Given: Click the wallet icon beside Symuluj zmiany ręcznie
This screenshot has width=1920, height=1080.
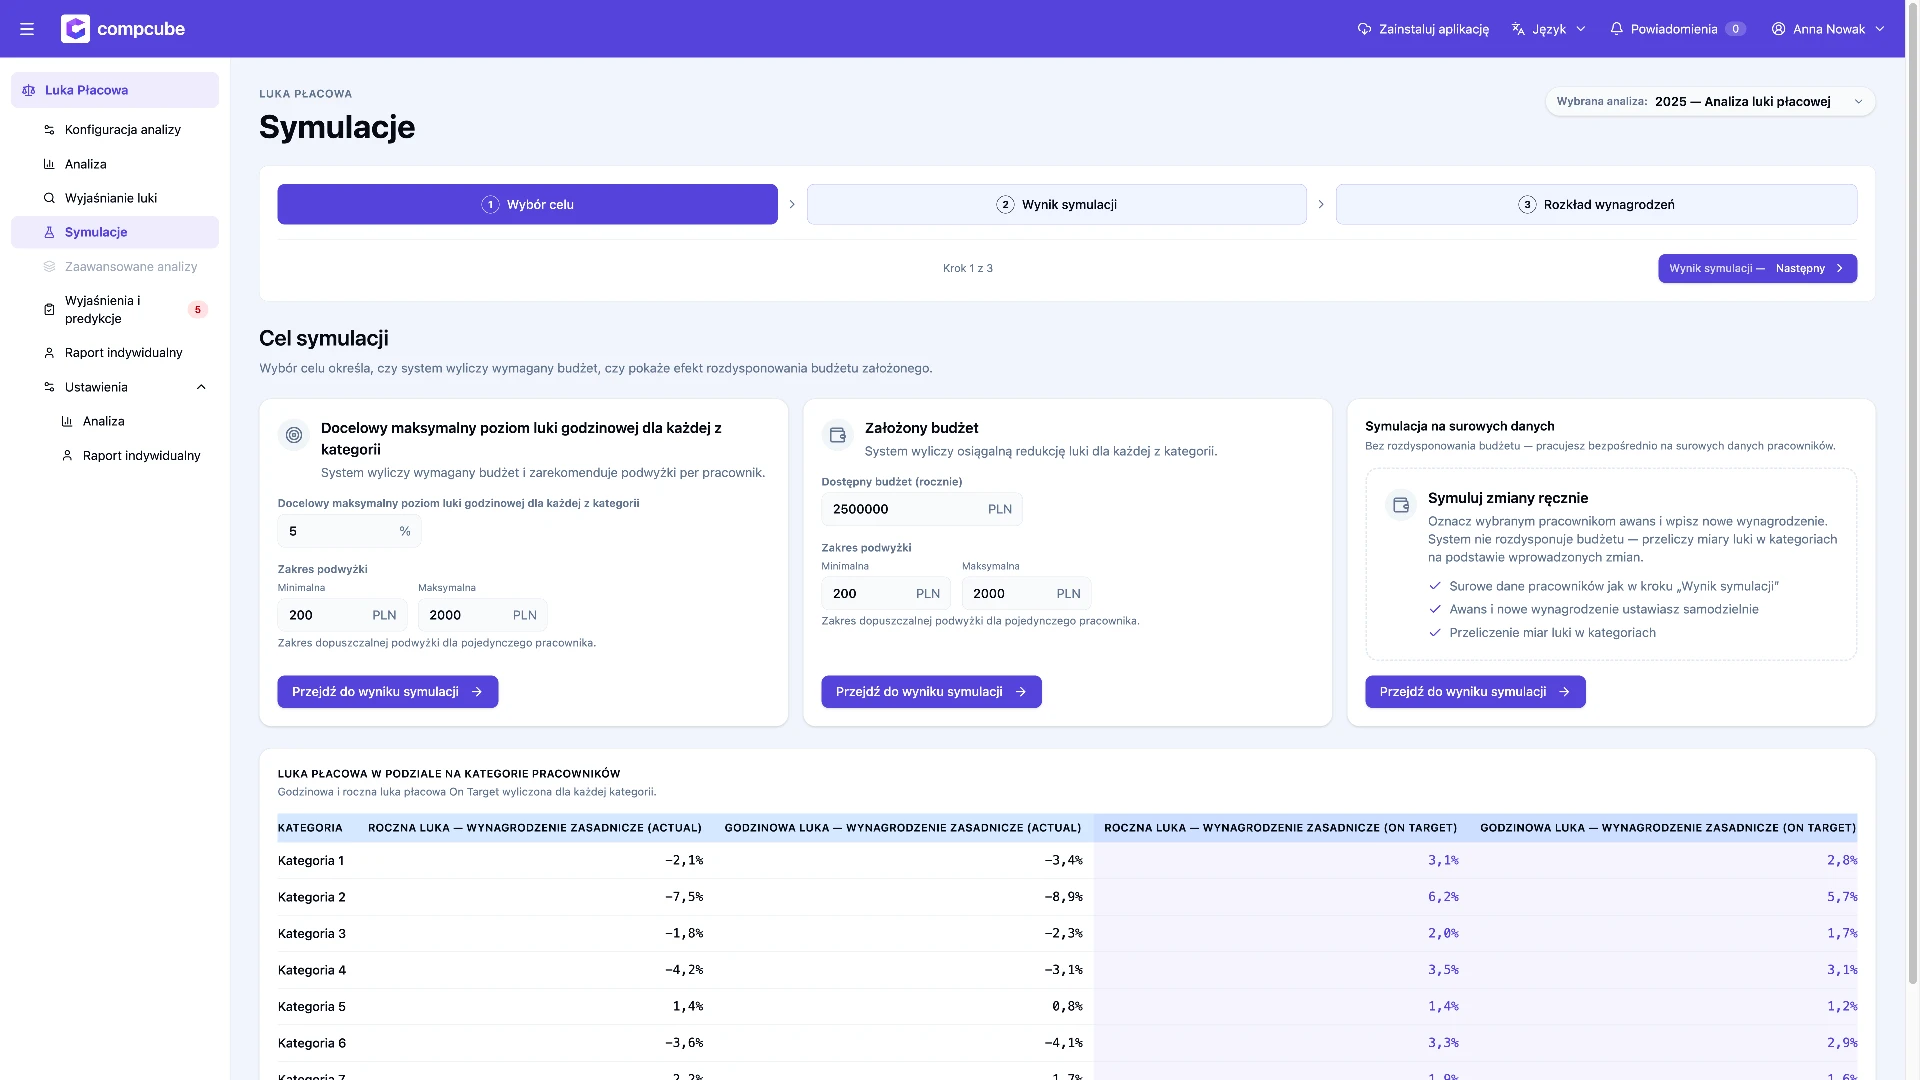Looking at the screenshot, I should point(1401,505).
